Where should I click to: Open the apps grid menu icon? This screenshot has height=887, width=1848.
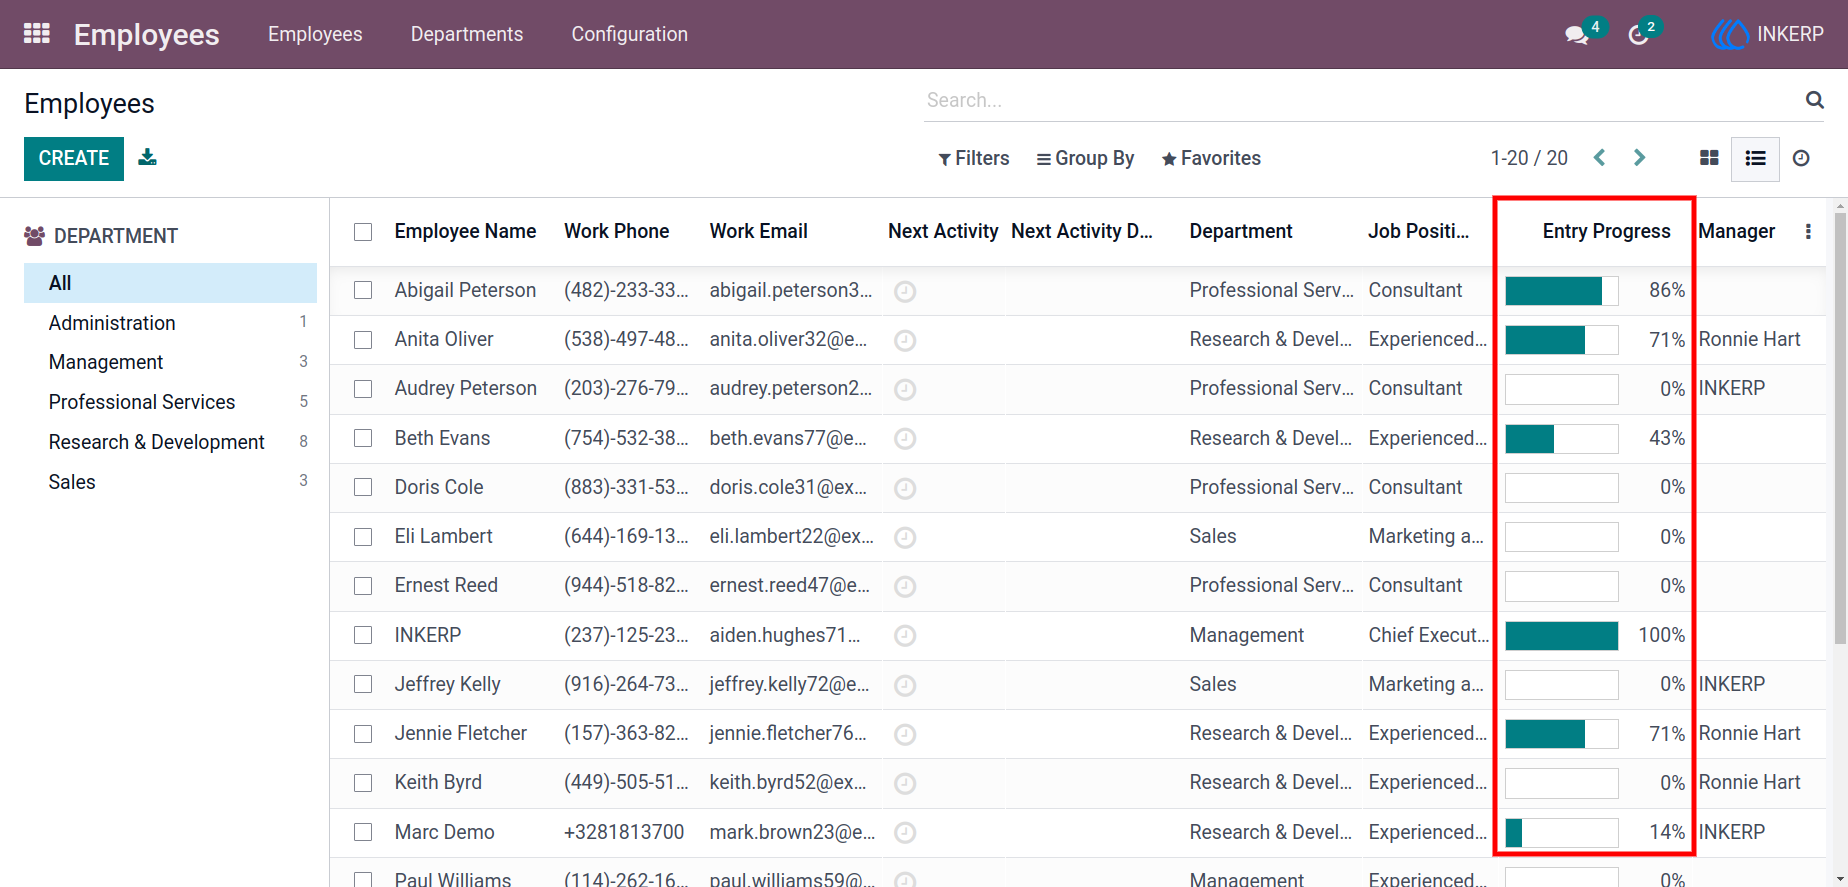coord(37,34)
